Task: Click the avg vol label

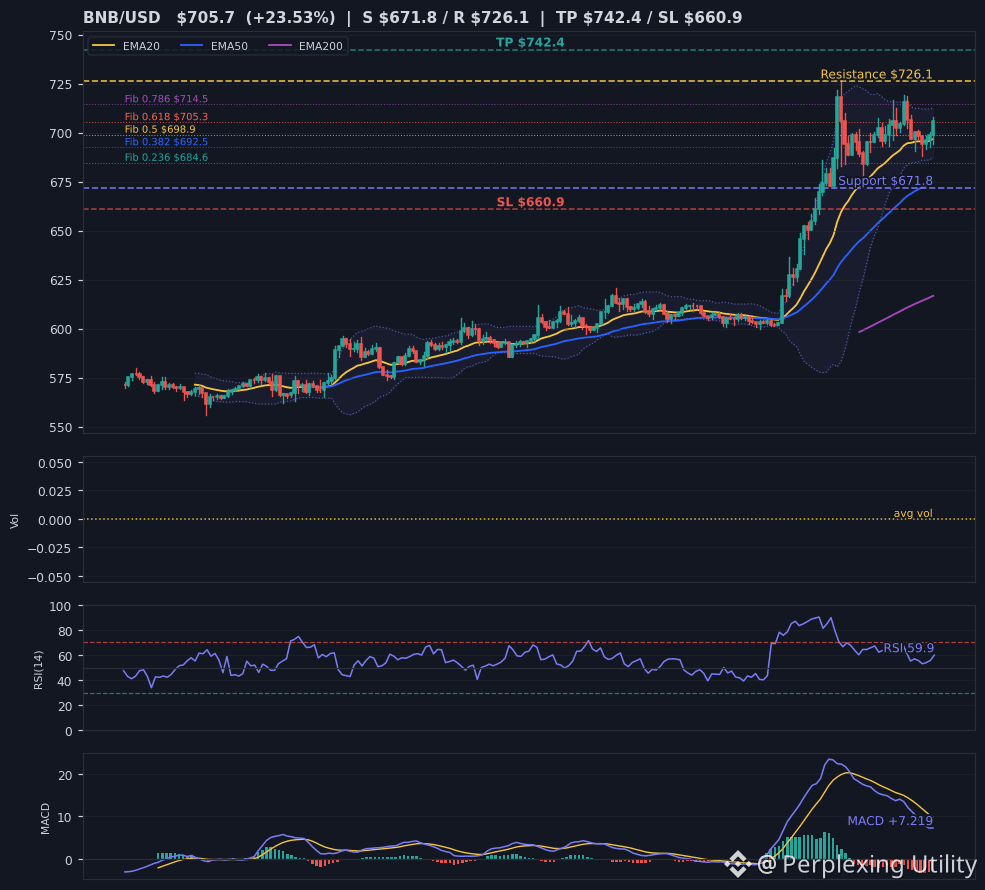Action: click(x=913, y=513)
